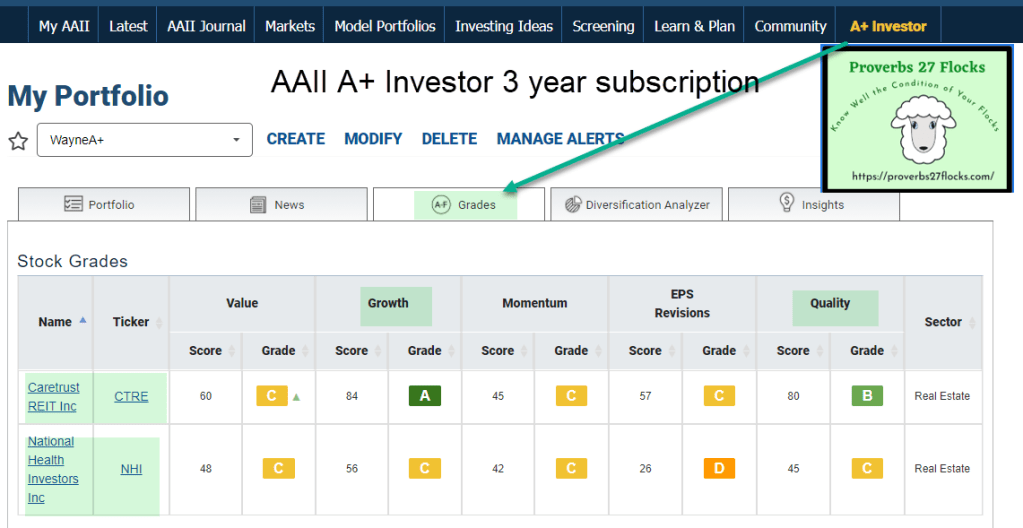Click green up-arrow next to CTRE value grade
1023x528 pixels.
pos(296,397)
